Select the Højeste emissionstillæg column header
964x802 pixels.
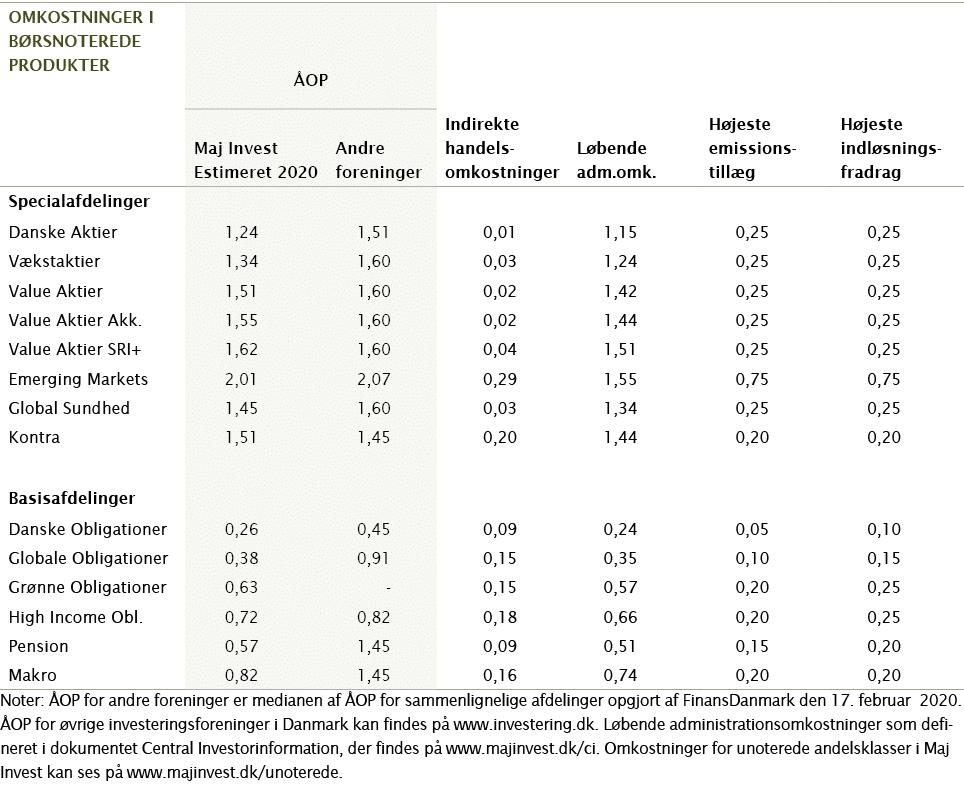[751, 148]
